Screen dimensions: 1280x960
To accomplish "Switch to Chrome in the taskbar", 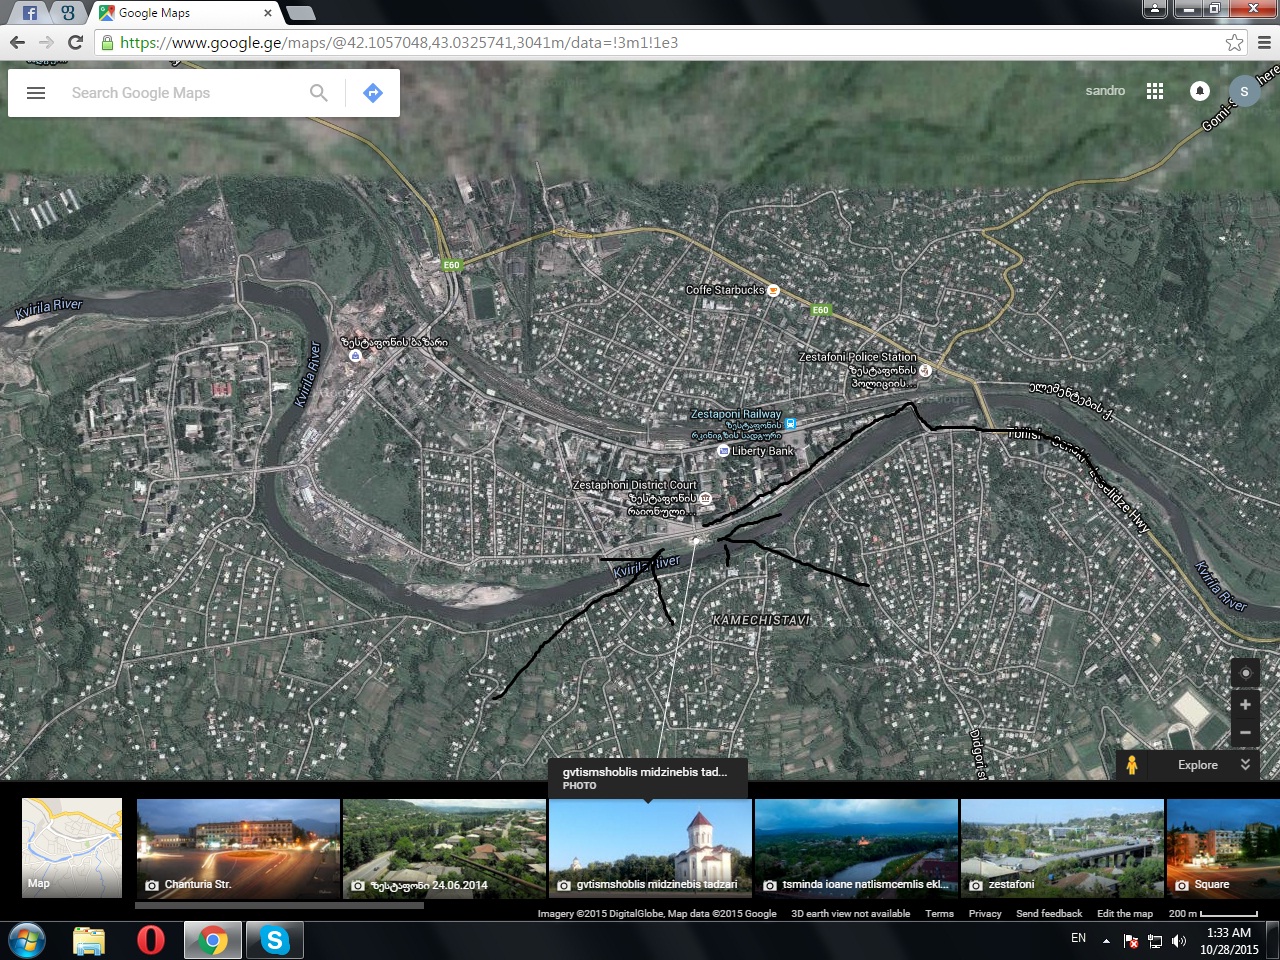I will click(212, 941).
